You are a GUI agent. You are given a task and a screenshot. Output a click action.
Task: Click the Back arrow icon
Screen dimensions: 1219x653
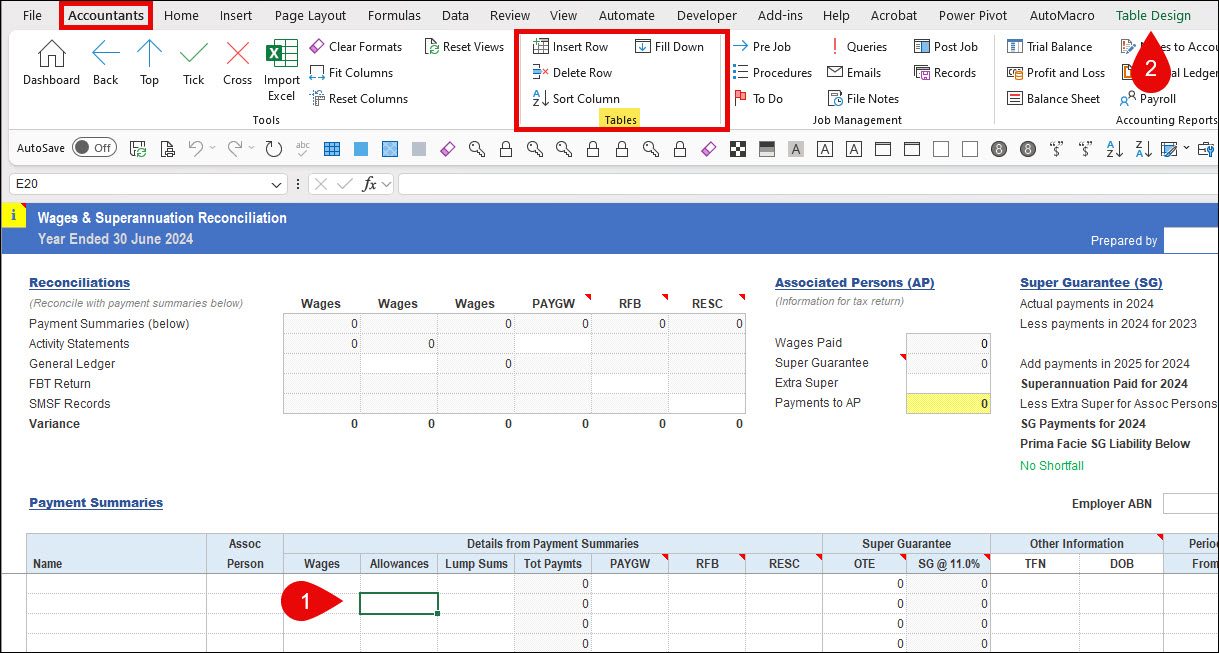[106, 64]
